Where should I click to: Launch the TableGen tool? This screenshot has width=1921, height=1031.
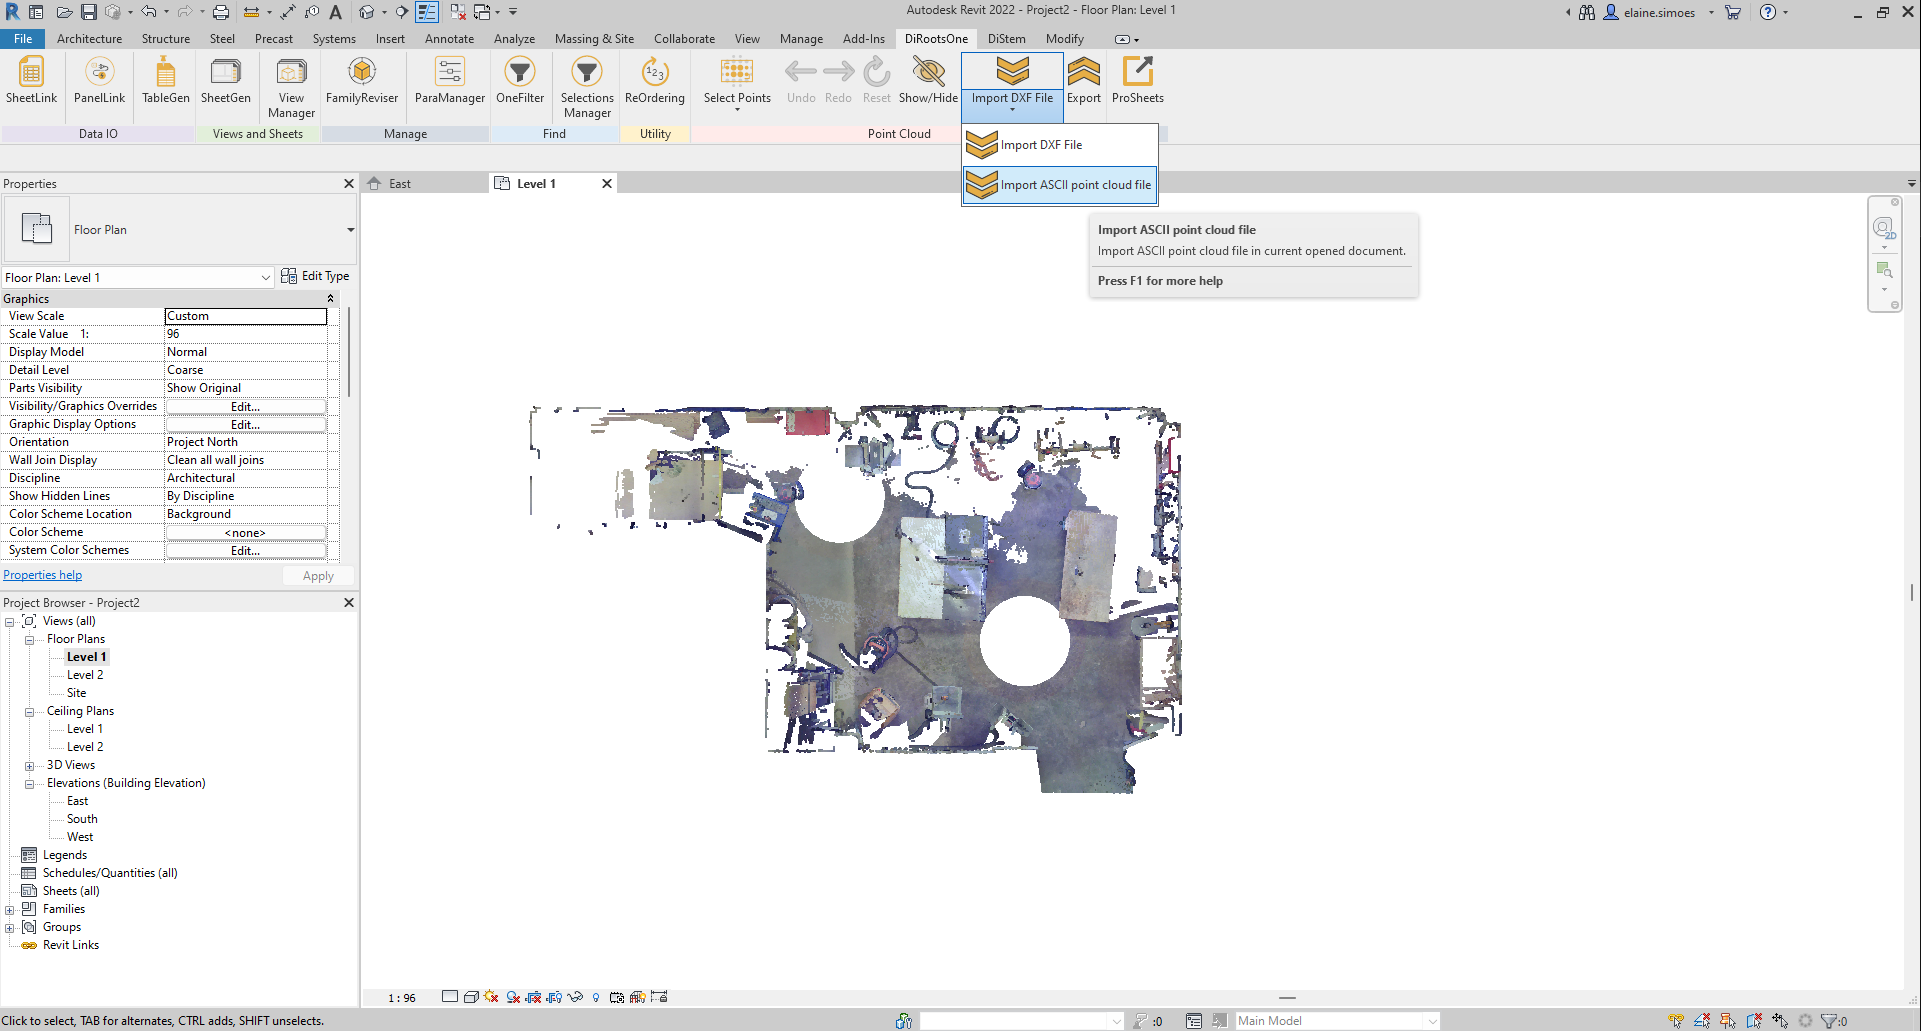click(166, 80)
